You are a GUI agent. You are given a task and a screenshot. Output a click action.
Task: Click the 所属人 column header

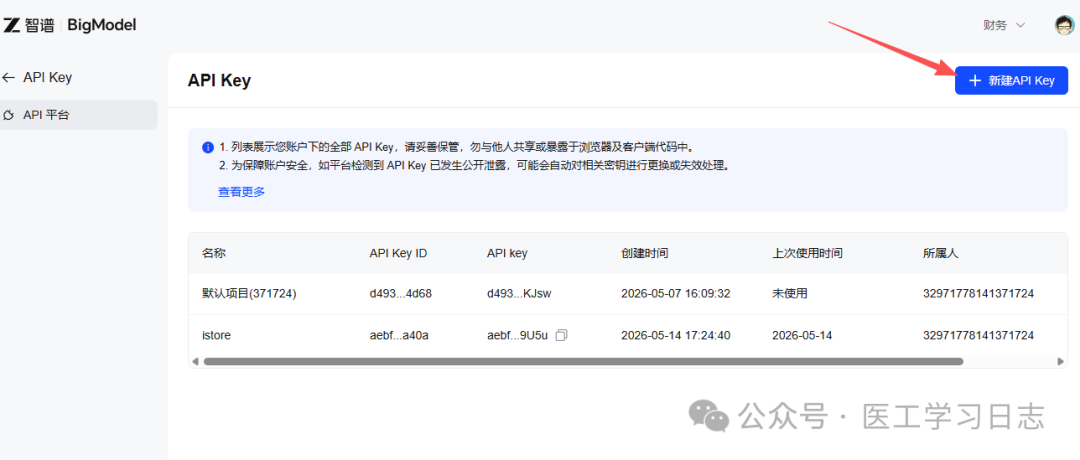[940, 253]
